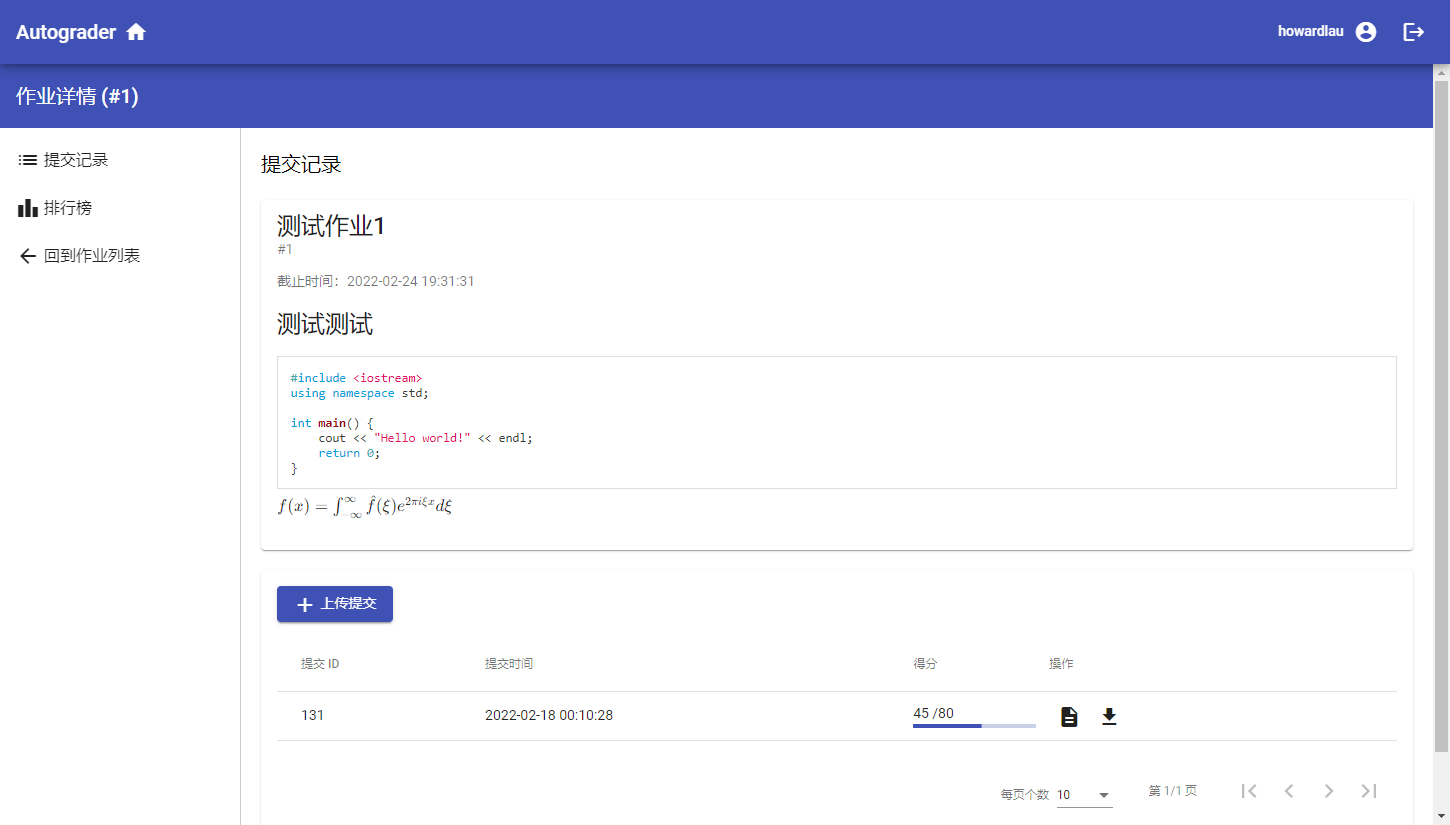This screenshot has height=825, width=1450.
Task: Click the 提交时间 column header
Action: point(509,664)
